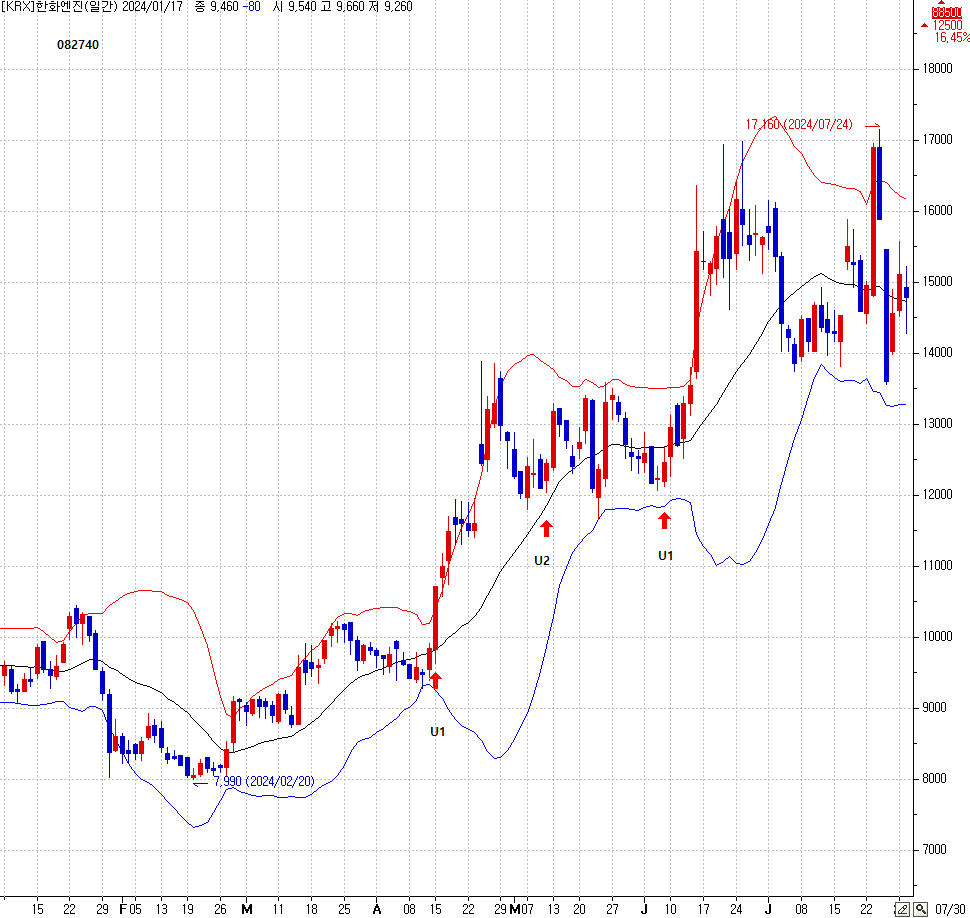Click the blue change value -80
This screenshot has width=970, height=918.
(252, 7)
